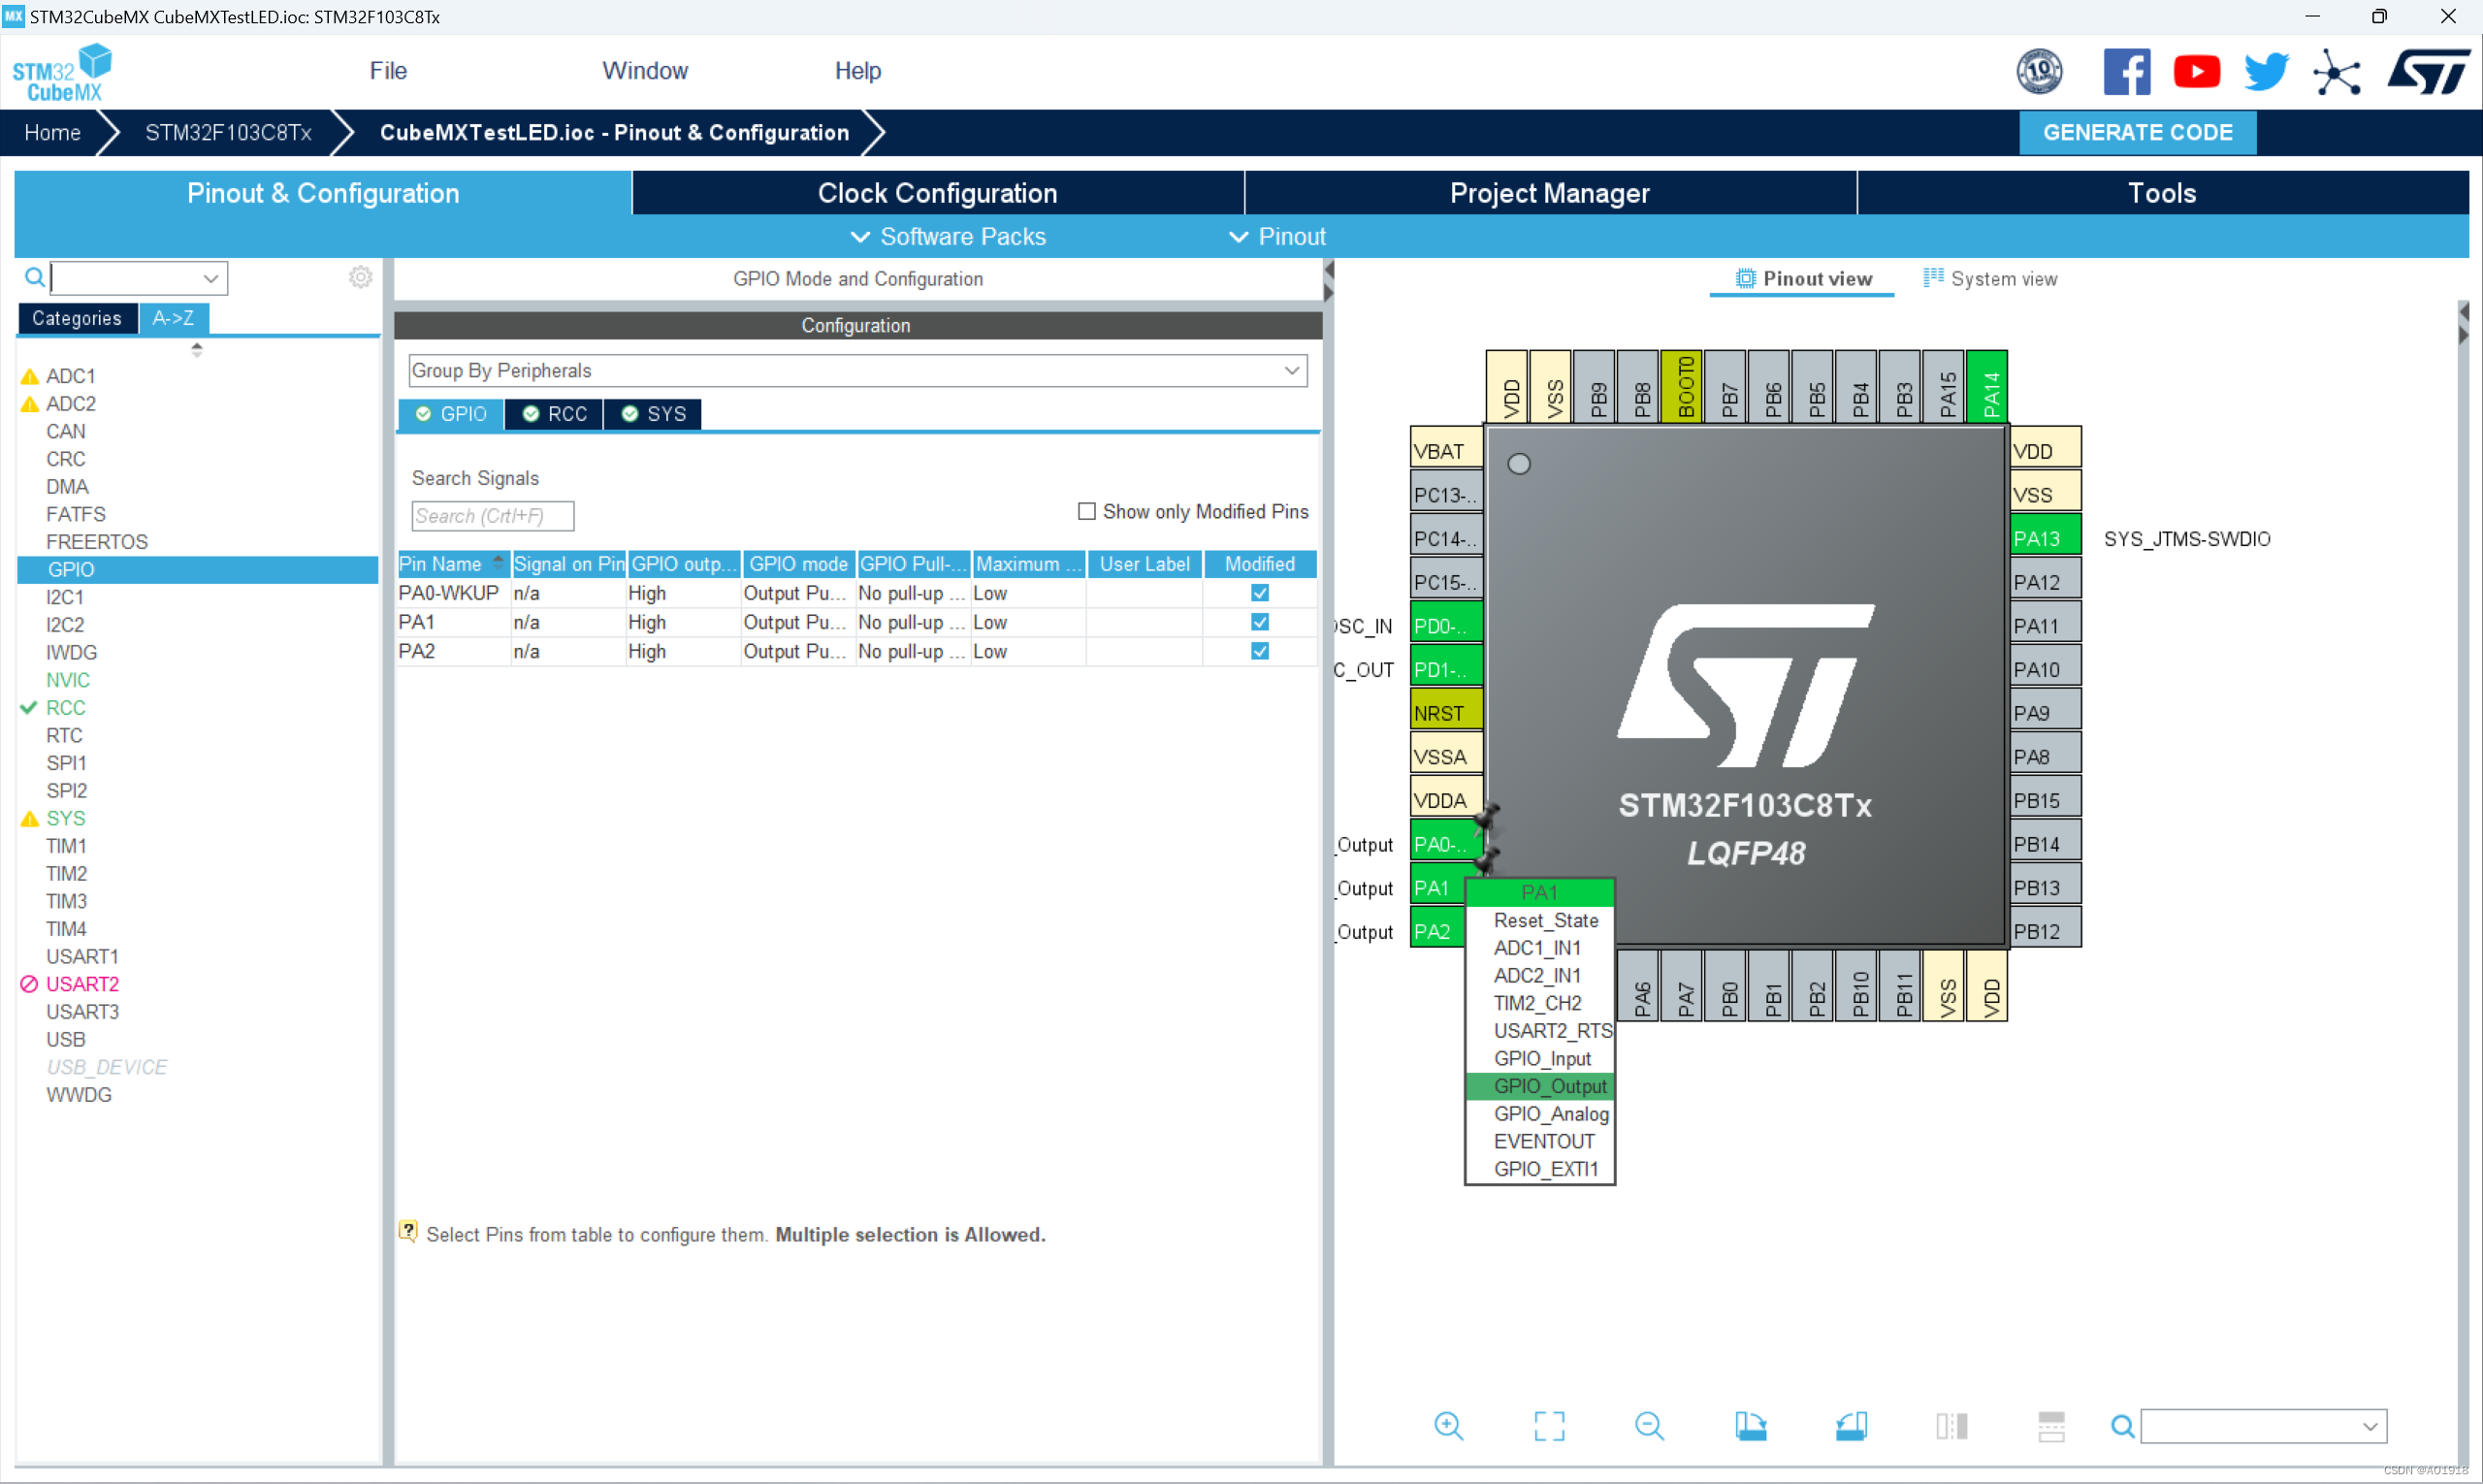The image size is (2483, 1484).
Task: Sort the table by Pin Name column
Action: pos(453,564)
